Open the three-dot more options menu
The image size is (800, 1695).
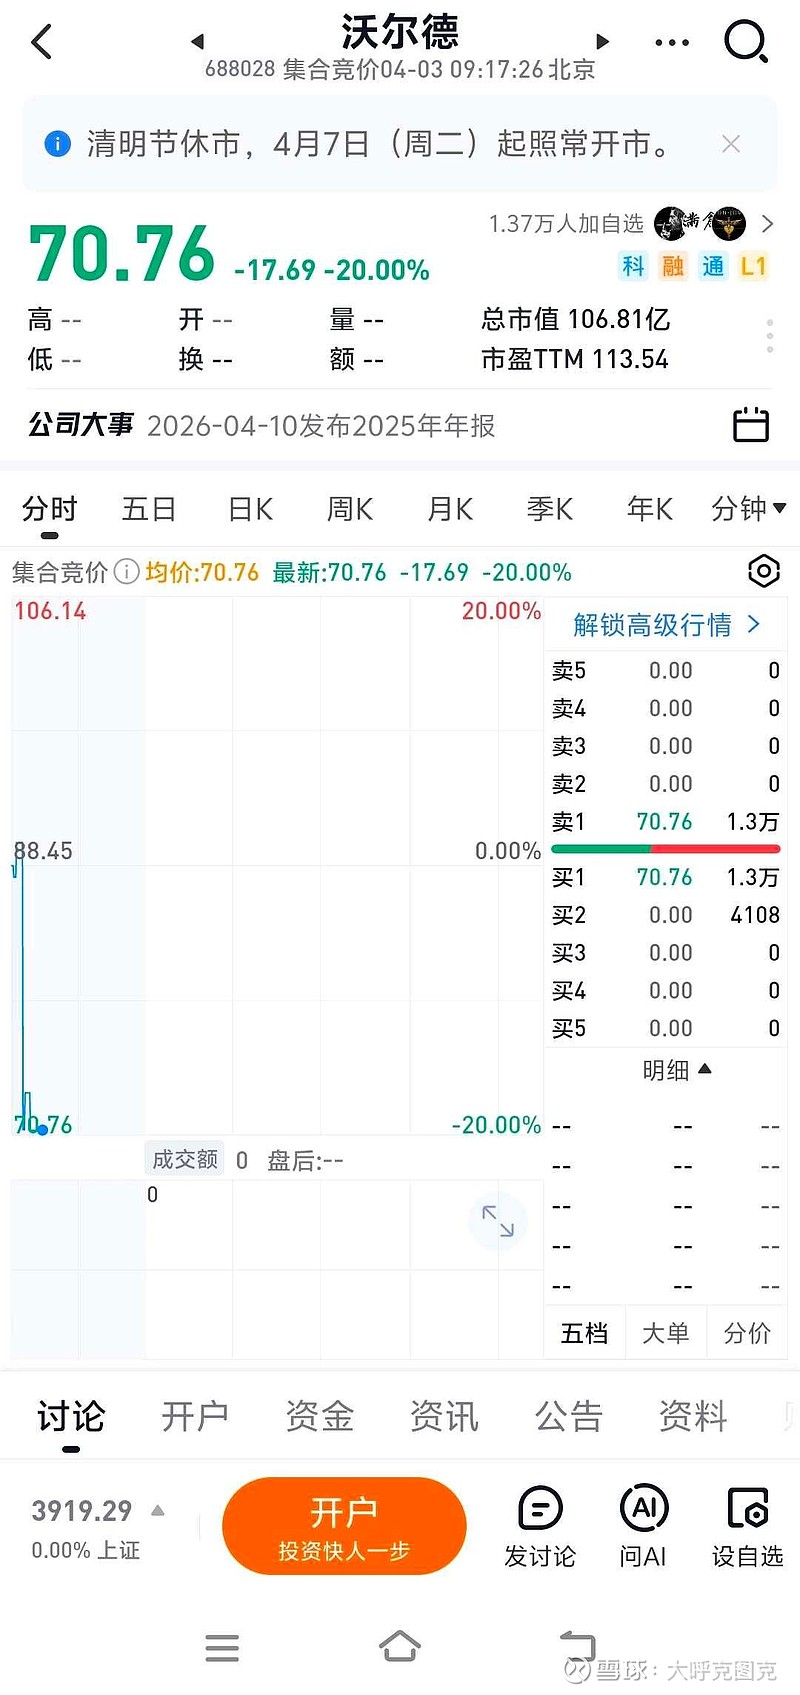tap(671, 42)
